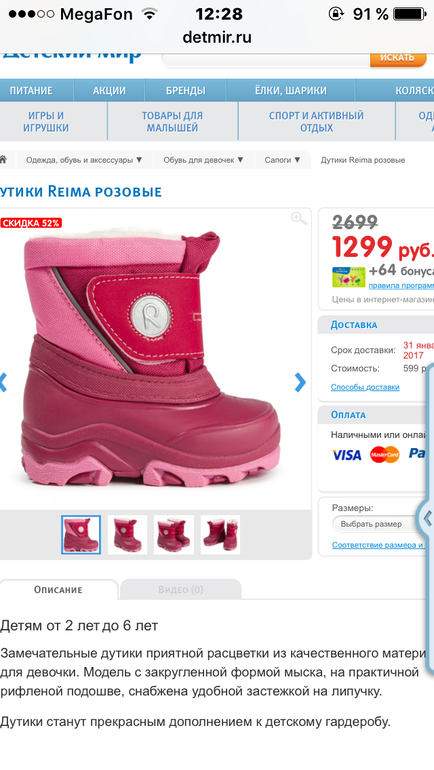Expand the Сапоги breadcrumb dropdown
This screenshot has height=770, width=434.
(x=282, y=160)
